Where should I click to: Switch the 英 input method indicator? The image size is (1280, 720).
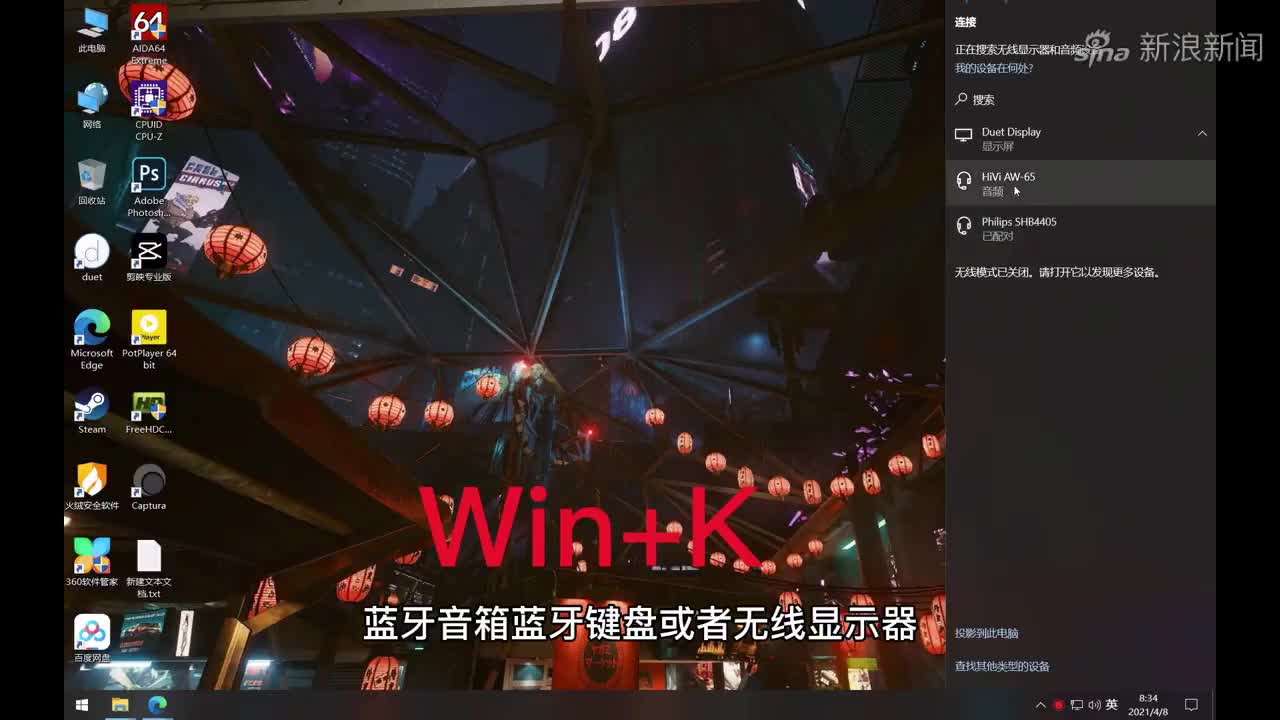[x=1112, y=705]
